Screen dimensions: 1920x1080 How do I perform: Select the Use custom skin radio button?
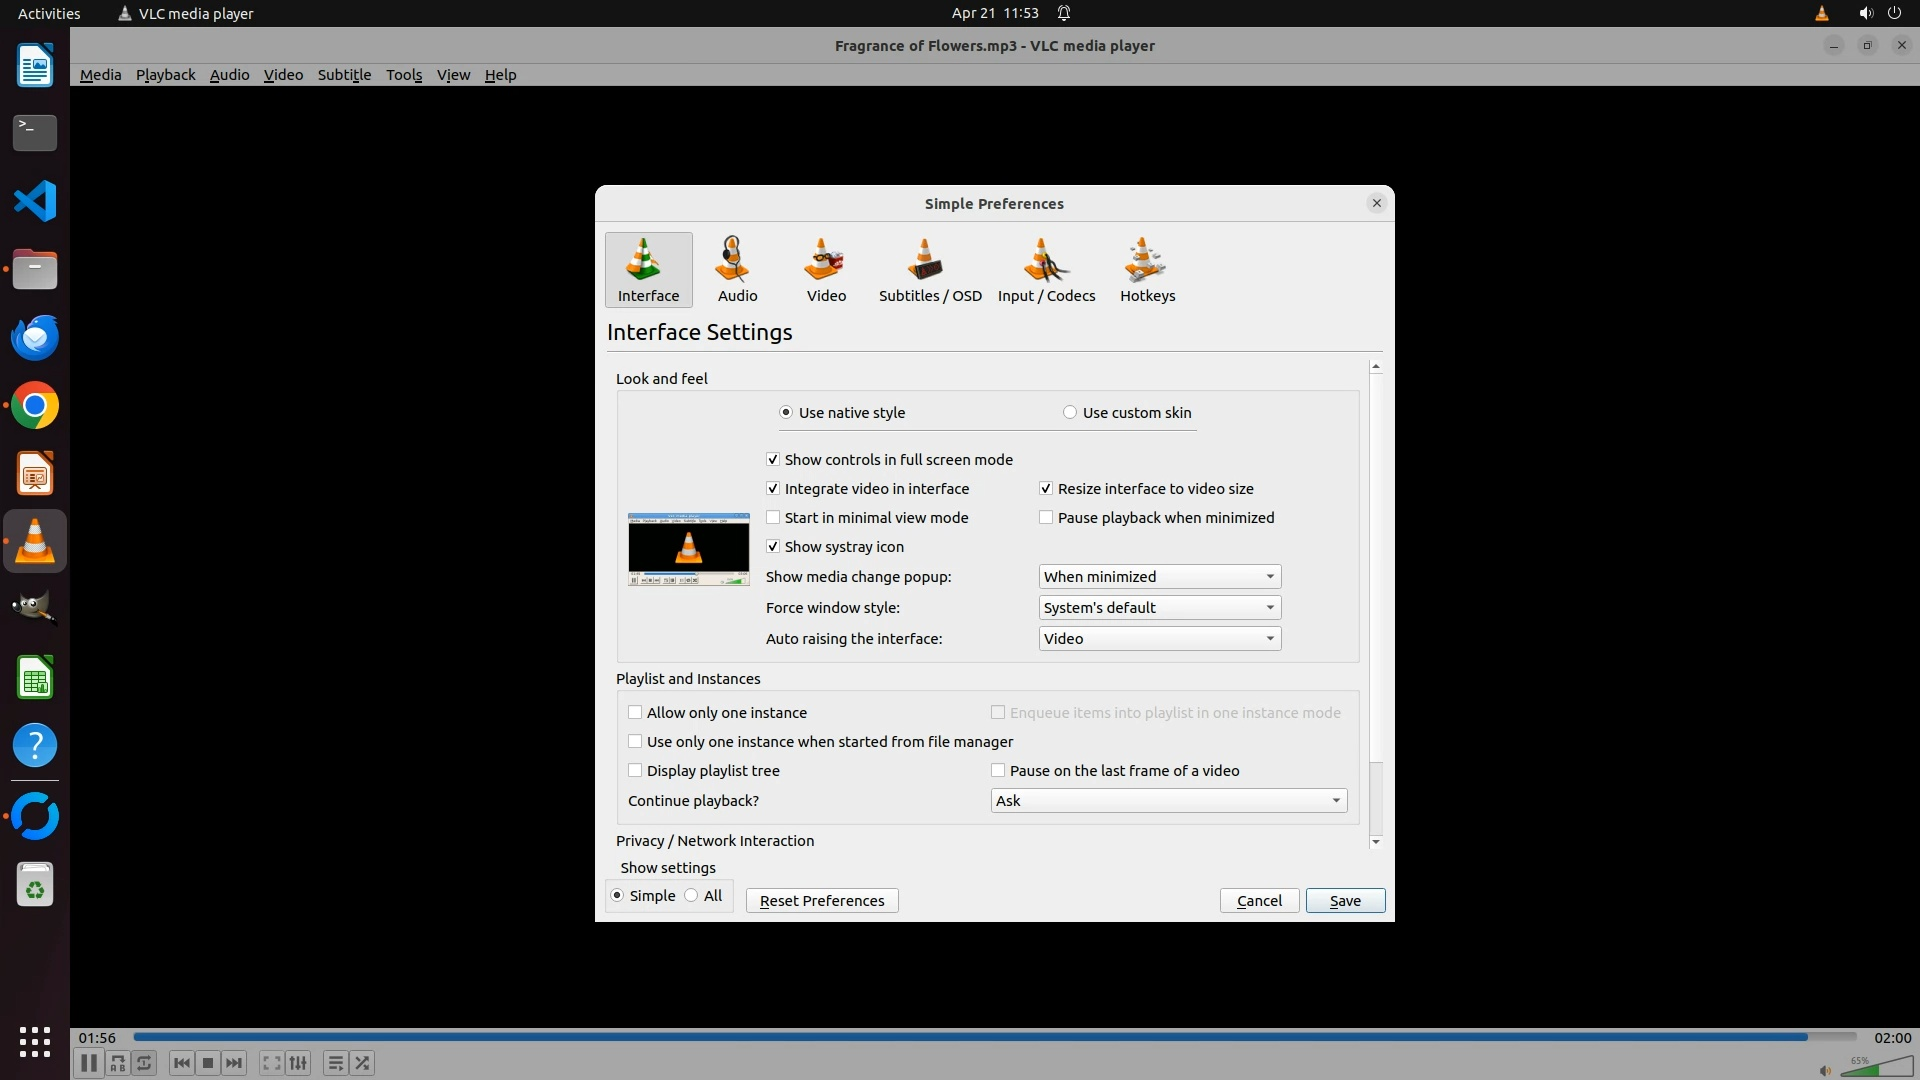1070,413
